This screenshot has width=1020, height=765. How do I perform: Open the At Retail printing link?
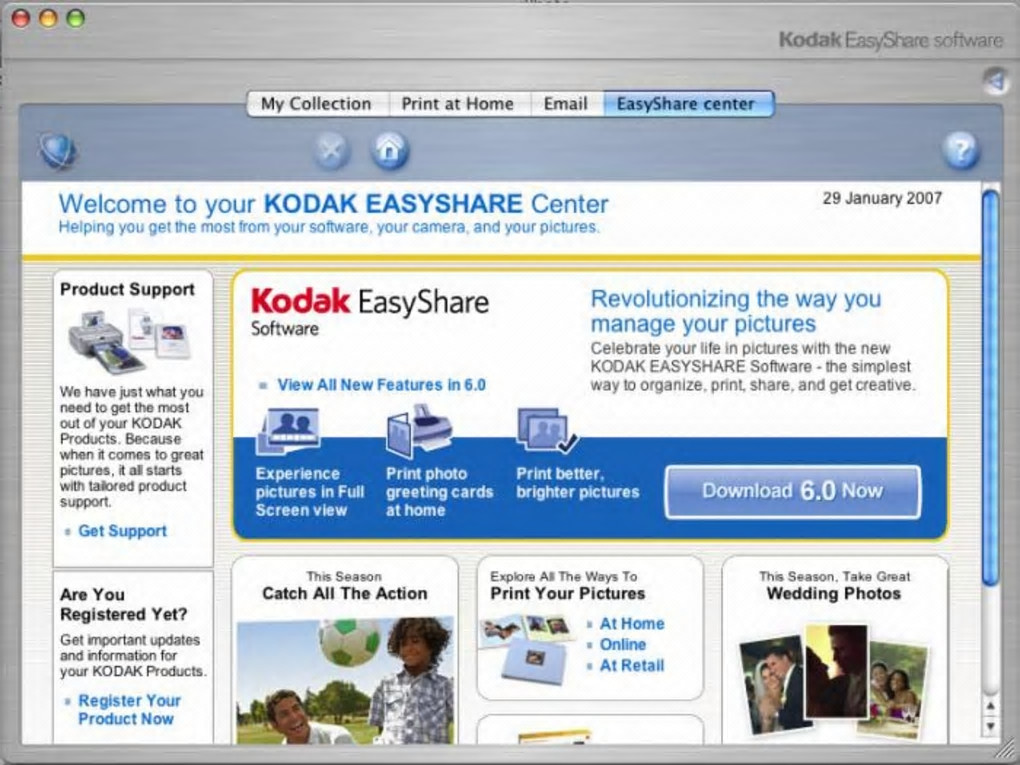(x=632, y=665)
